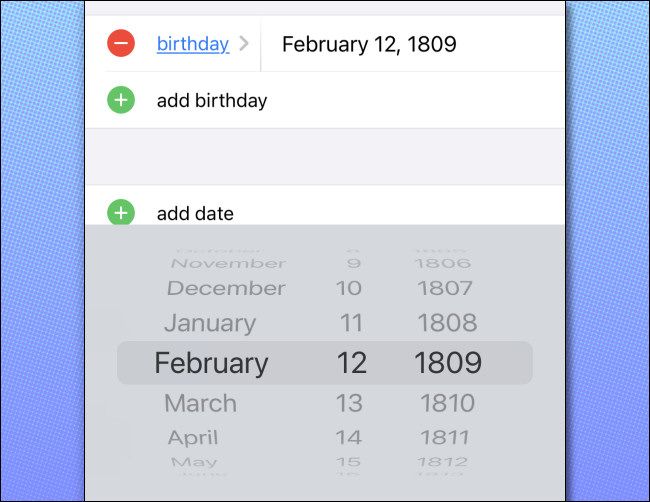Tap the red remove birthday minus icon
Screen dimensions: 650x502
pos(121,43)
